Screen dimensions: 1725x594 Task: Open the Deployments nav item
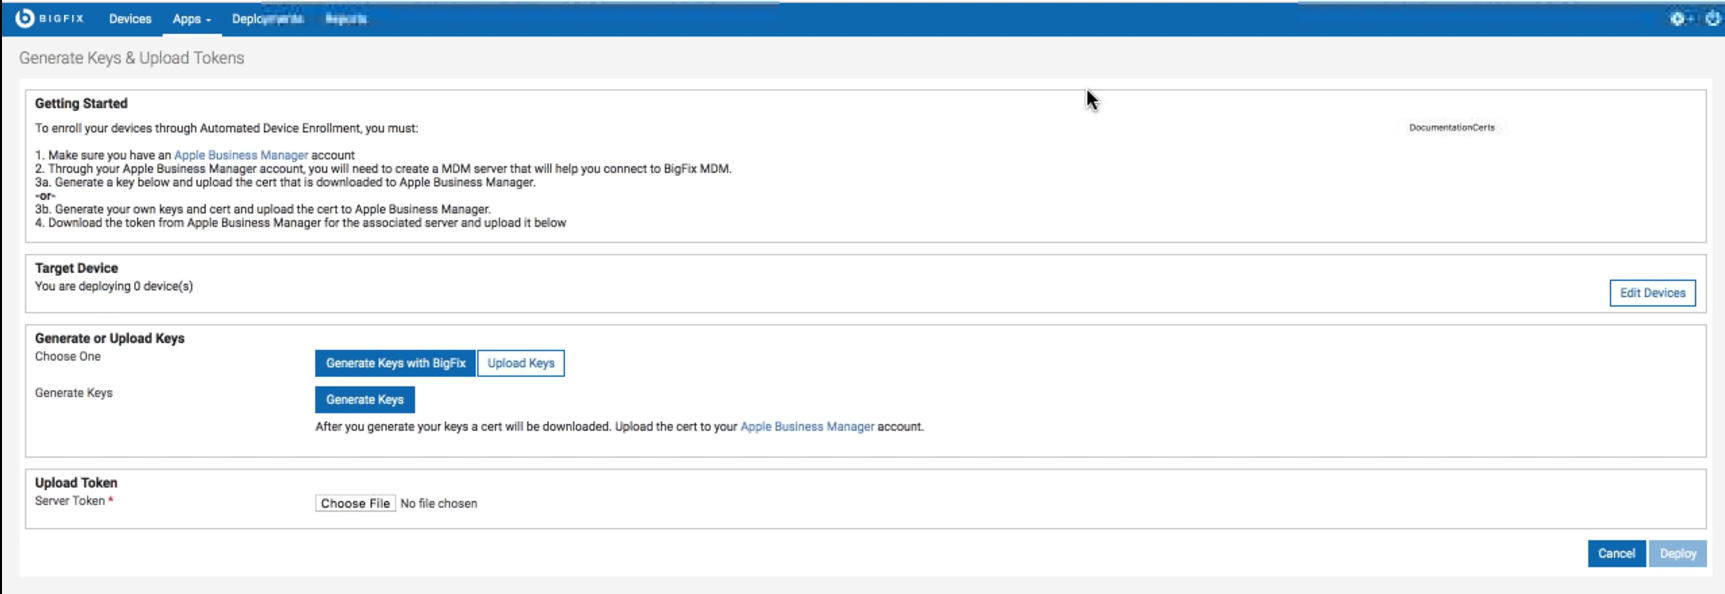[x=267, y=19]
